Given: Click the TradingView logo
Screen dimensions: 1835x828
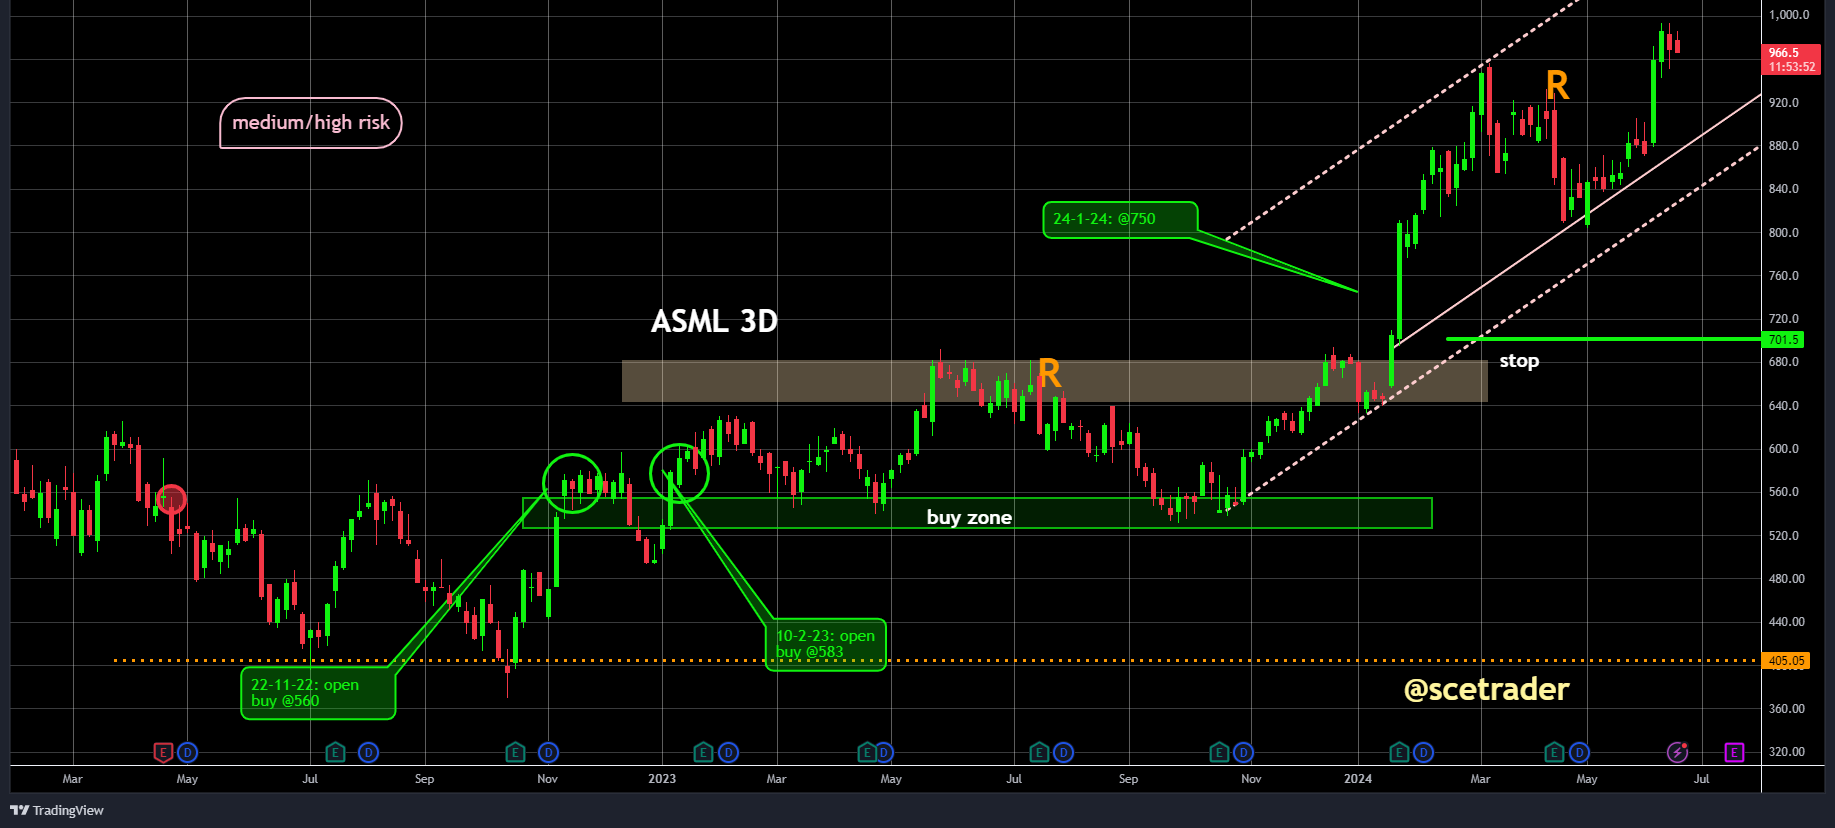Looking at the screenshot, I should (x=57, y=810).
